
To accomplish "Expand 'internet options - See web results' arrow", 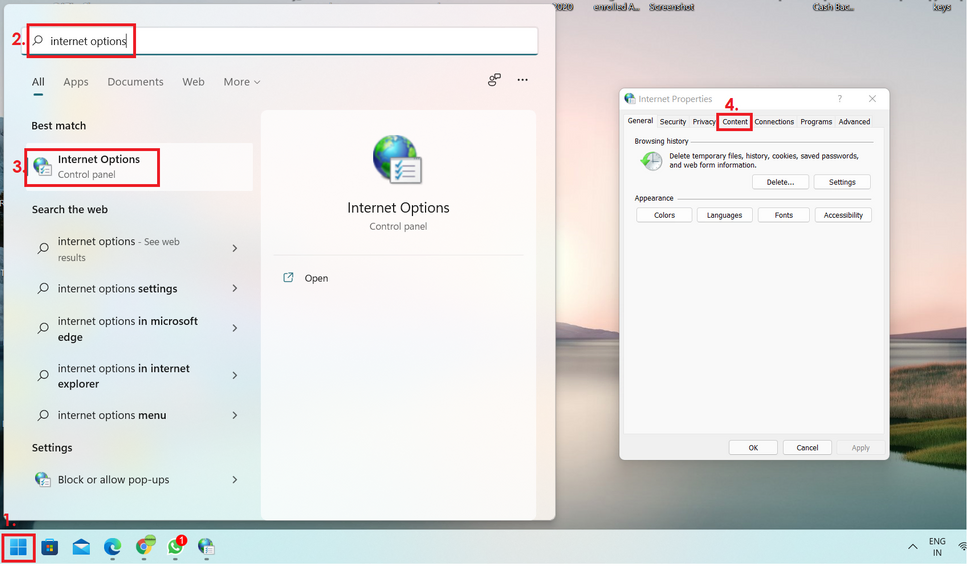I will [x=235, y=248].
